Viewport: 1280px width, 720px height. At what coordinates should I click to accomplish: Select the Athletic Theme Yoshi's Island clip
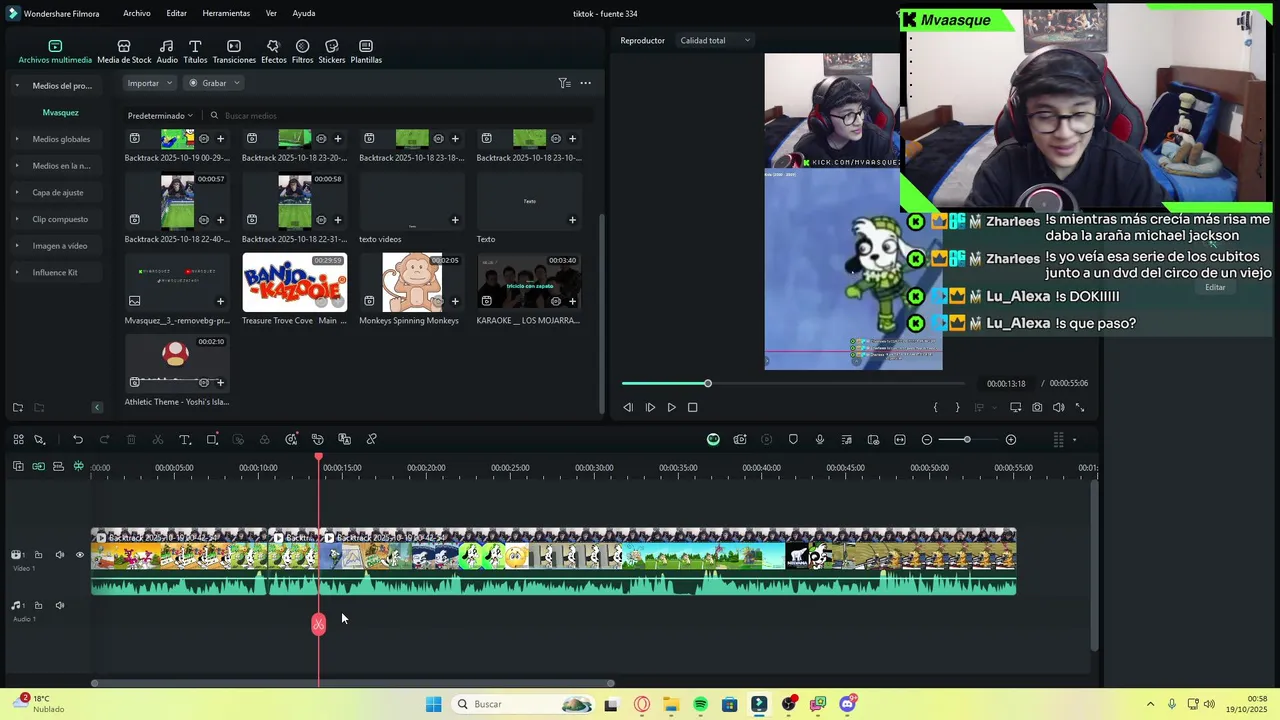[177, 364]
